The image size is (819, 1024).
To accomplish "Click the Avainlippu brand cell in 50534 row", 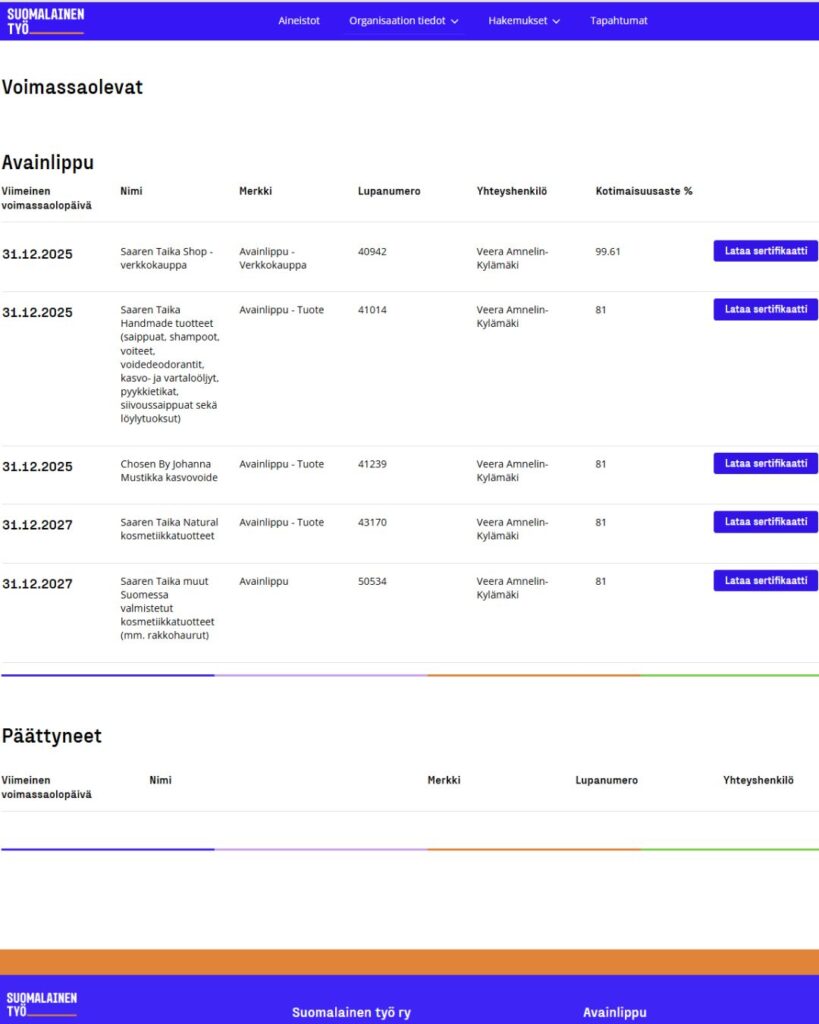I will click(x=264, y=581).
